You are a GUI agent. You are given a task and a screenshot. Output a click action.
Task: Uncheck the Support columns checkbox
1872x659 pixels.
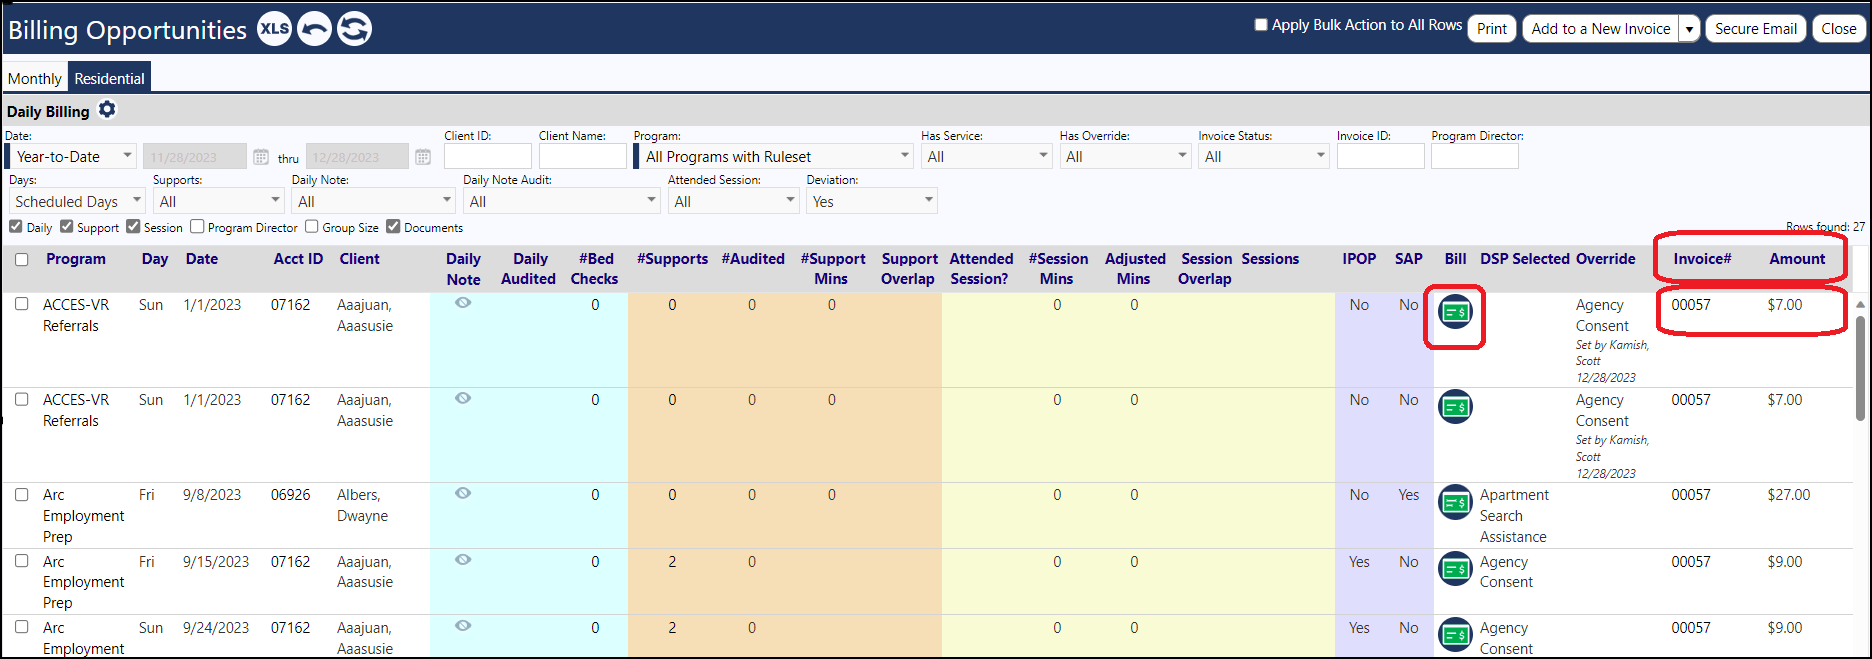pos(67,227)
